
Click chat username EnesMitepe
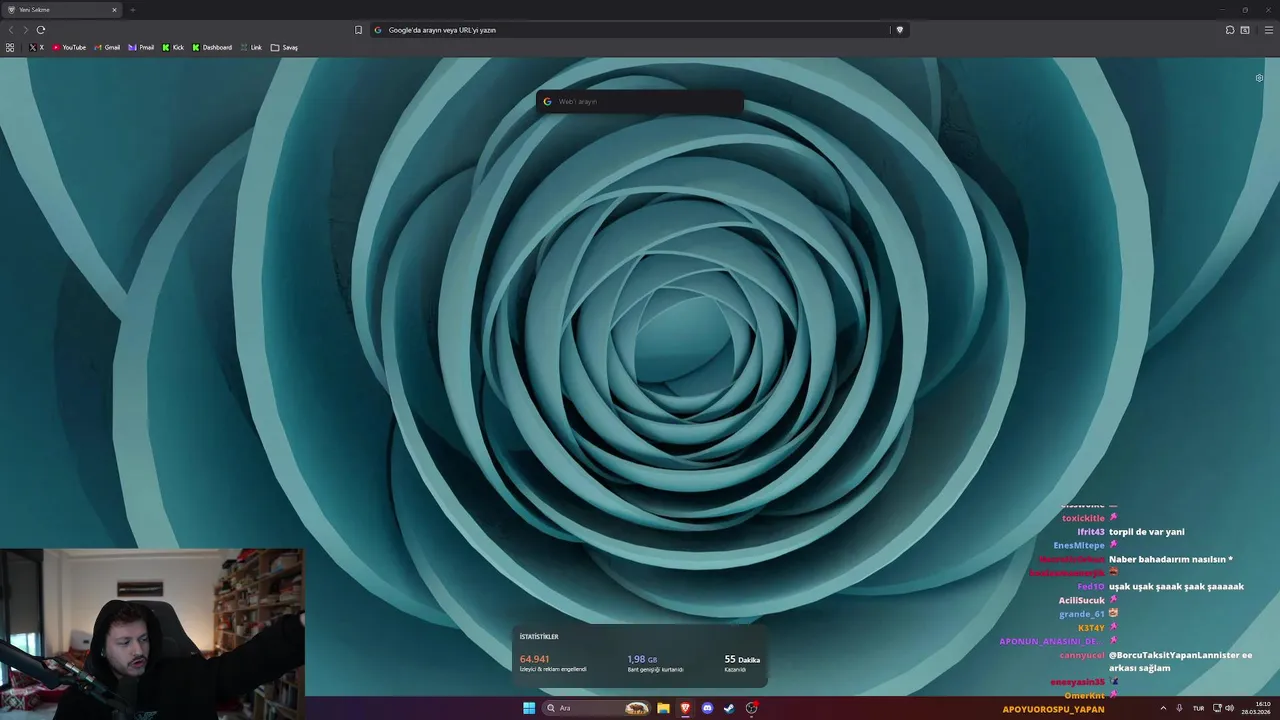pyautogui.click(x=1079, y=545)
